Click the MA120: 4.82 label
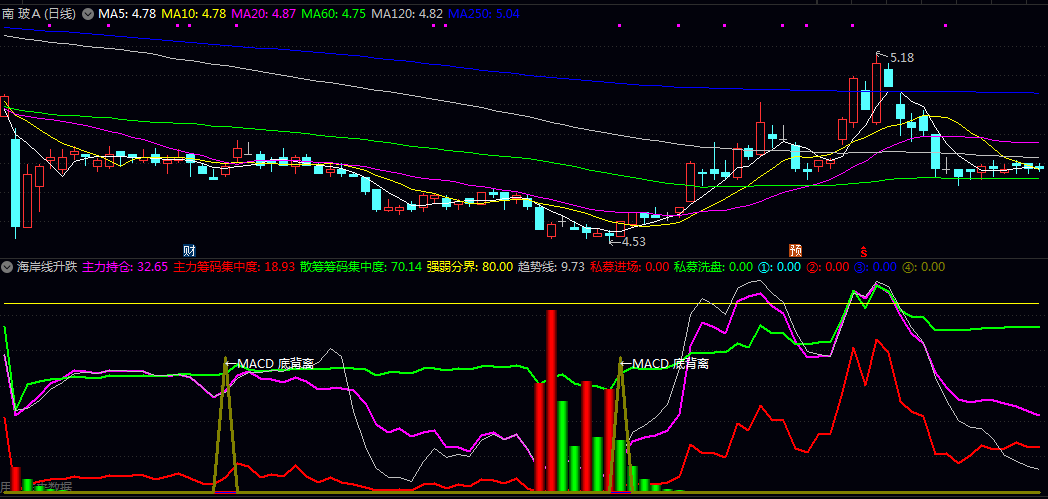 (x=407, y=13)
